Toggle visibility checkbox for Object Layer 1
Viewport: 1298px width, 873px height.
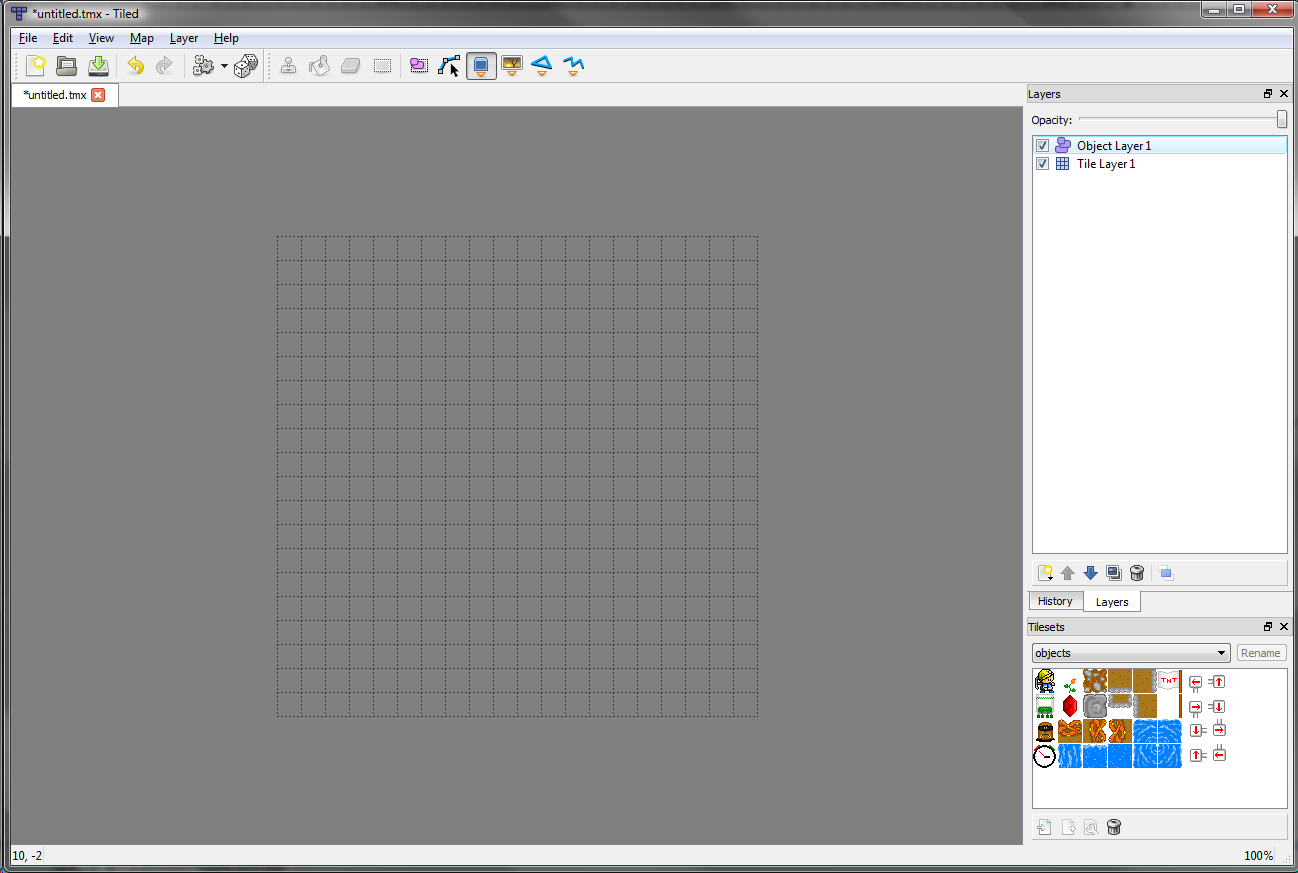pos(1043,146)
